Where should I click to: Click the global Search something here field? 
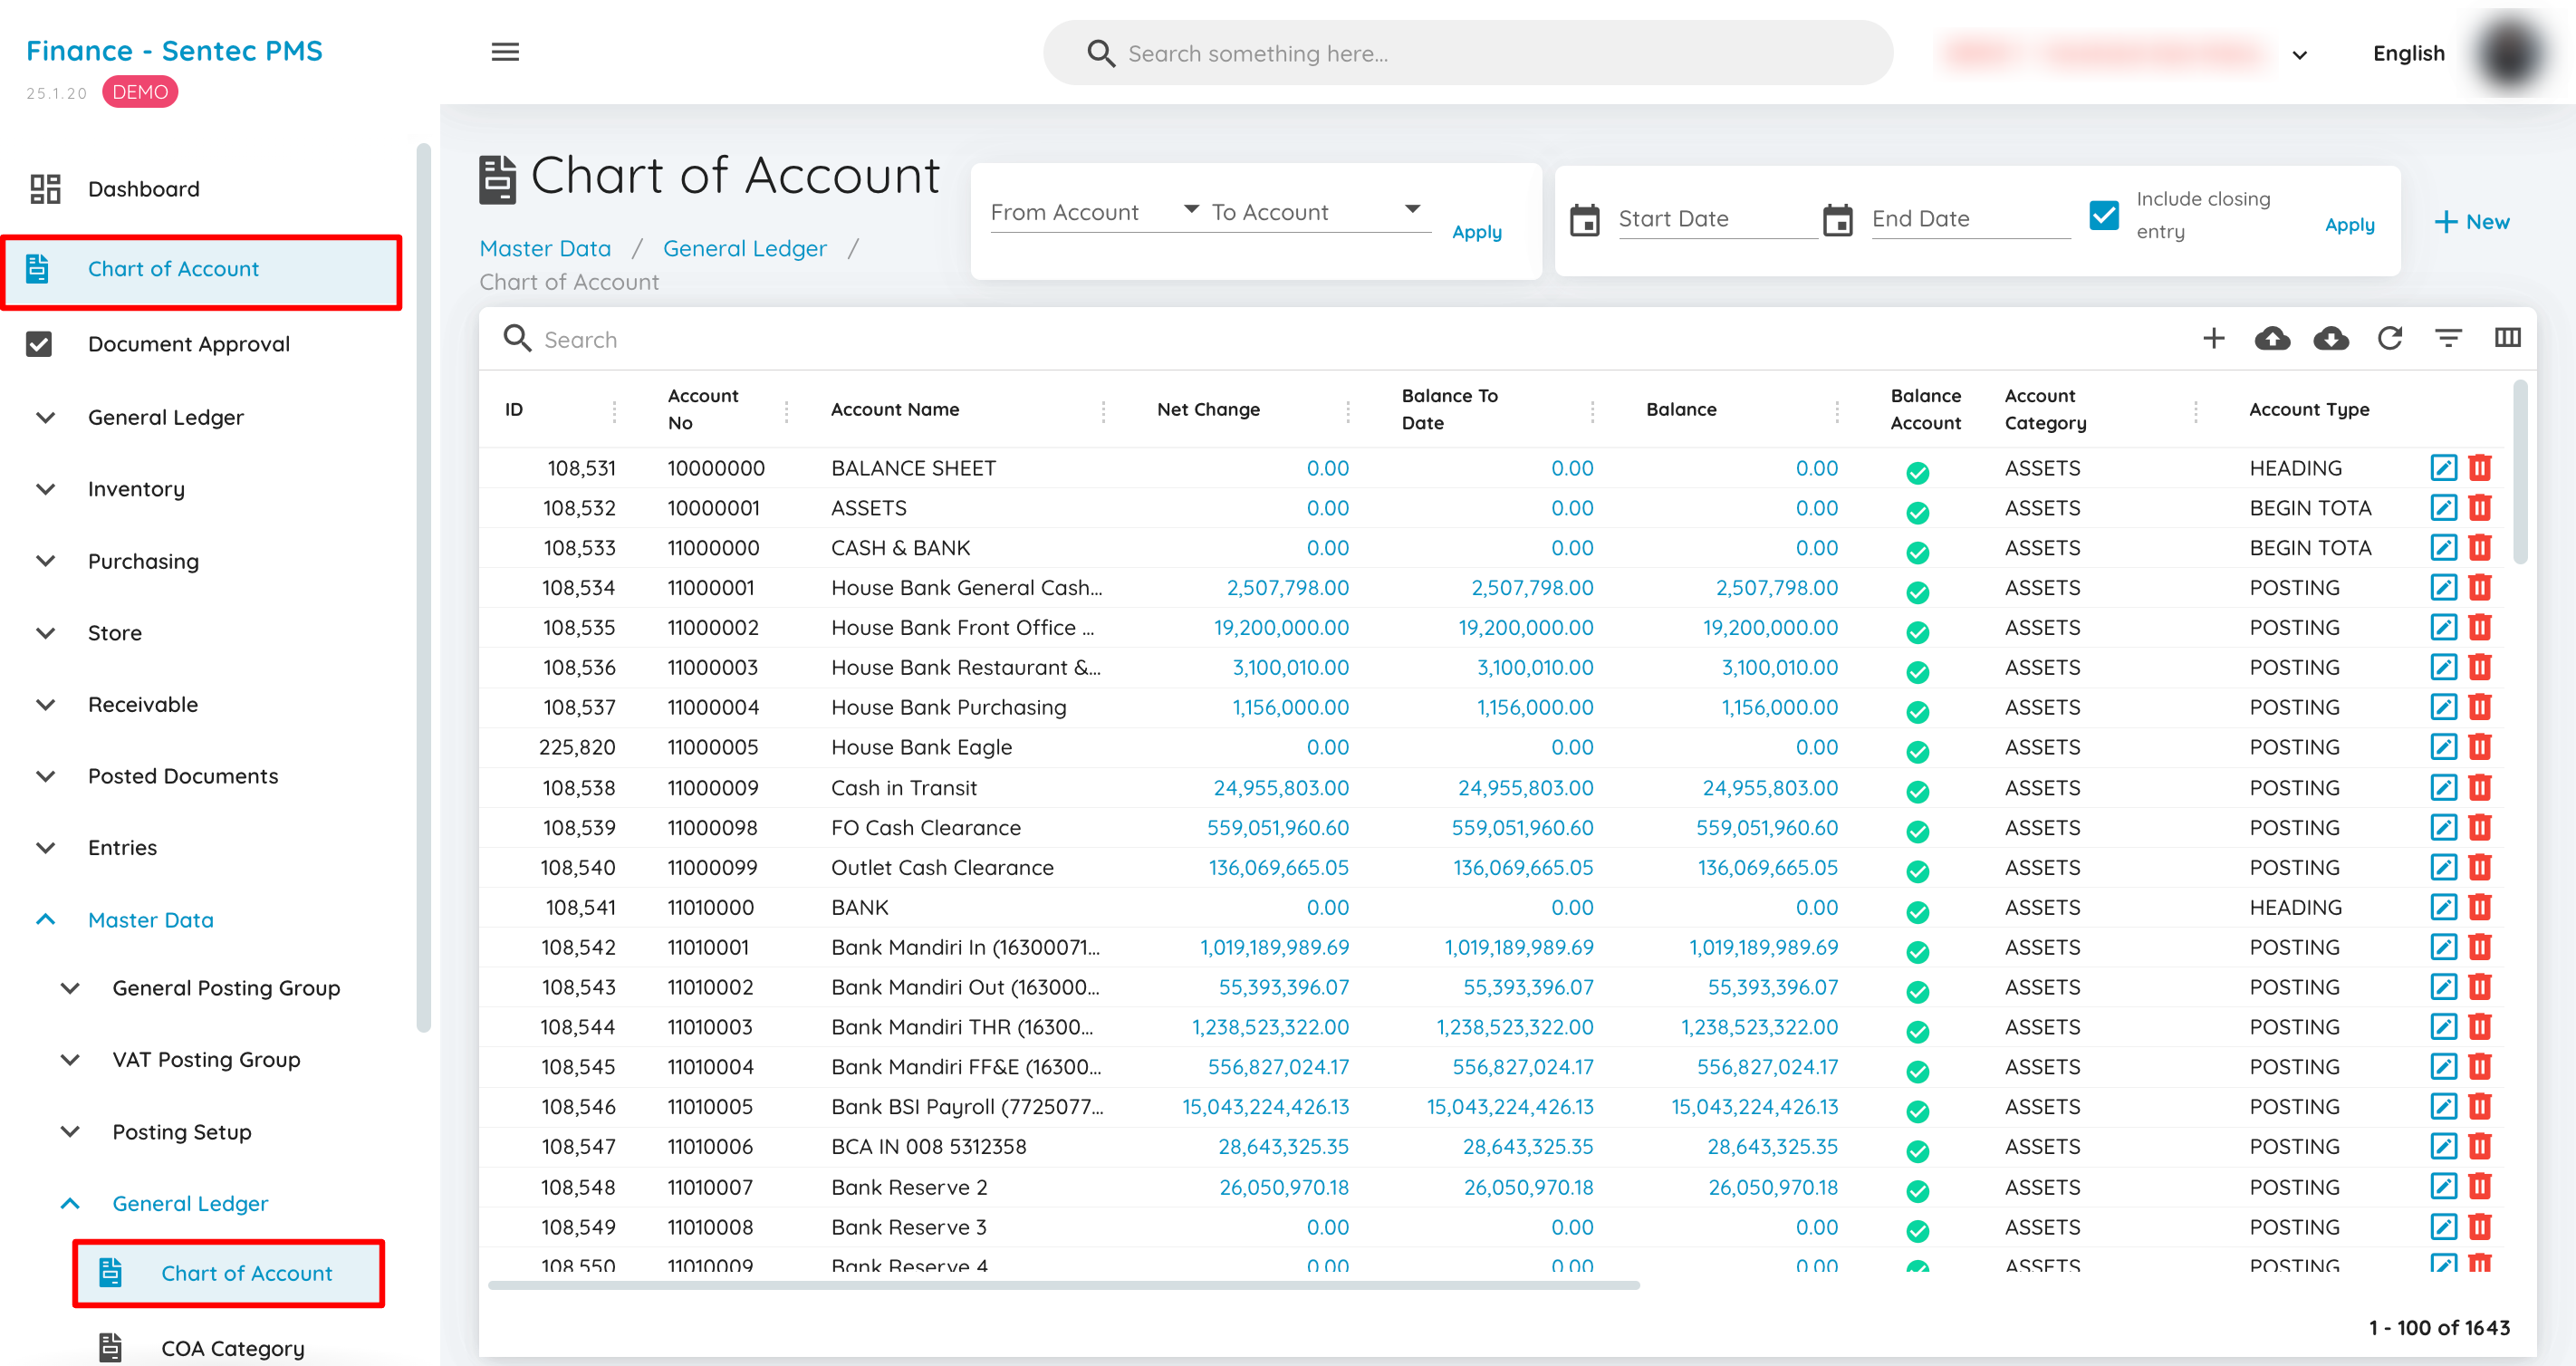coord(1467,53)
